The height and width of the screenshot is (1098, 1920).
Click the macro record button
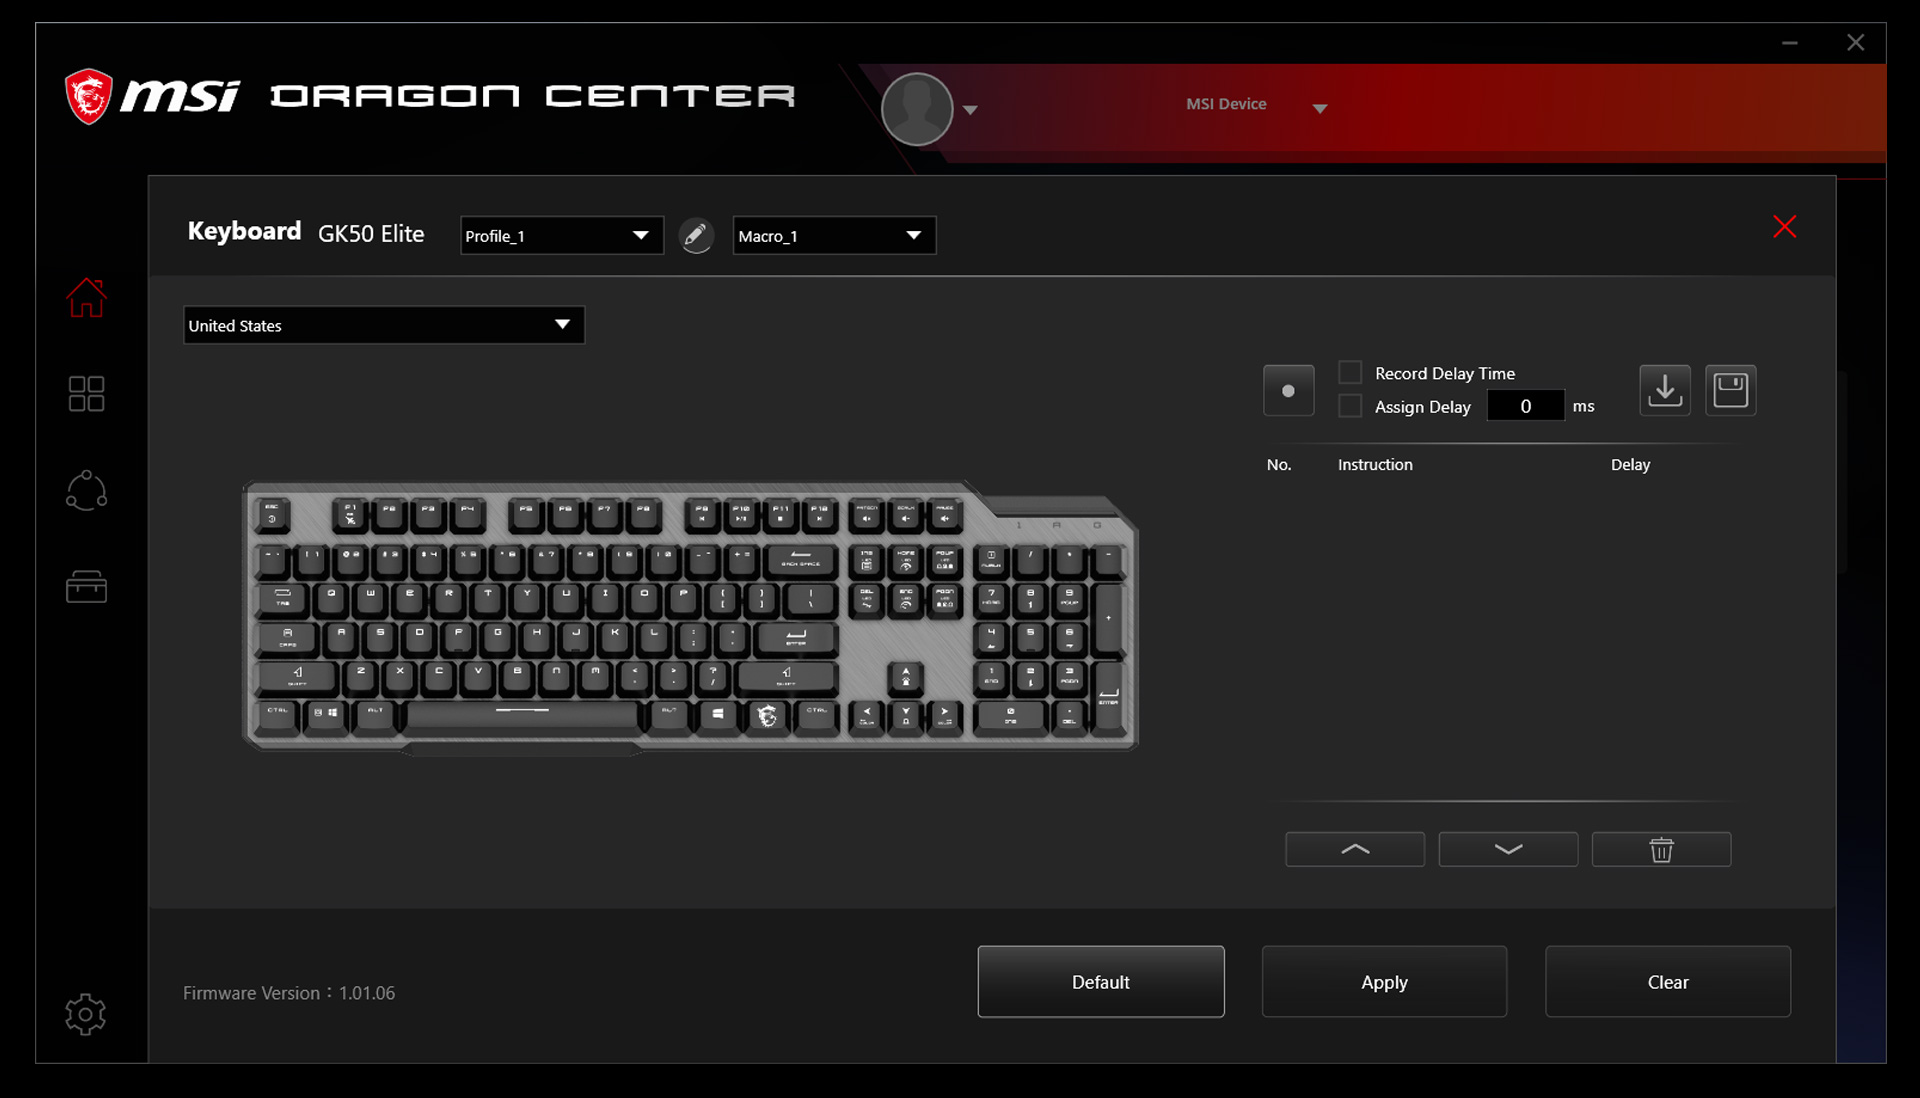[1288, 388]
